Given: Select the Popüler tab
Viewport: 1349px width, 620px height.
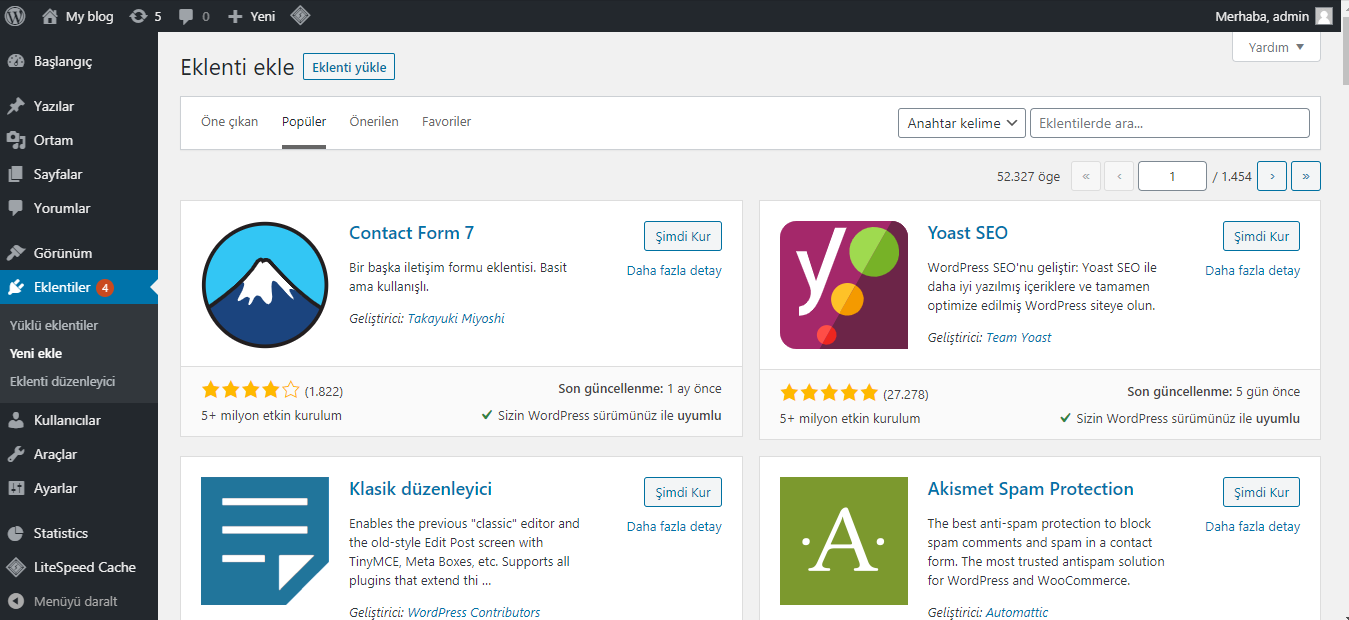Looking at the screenshot, I should pos(304,122).
